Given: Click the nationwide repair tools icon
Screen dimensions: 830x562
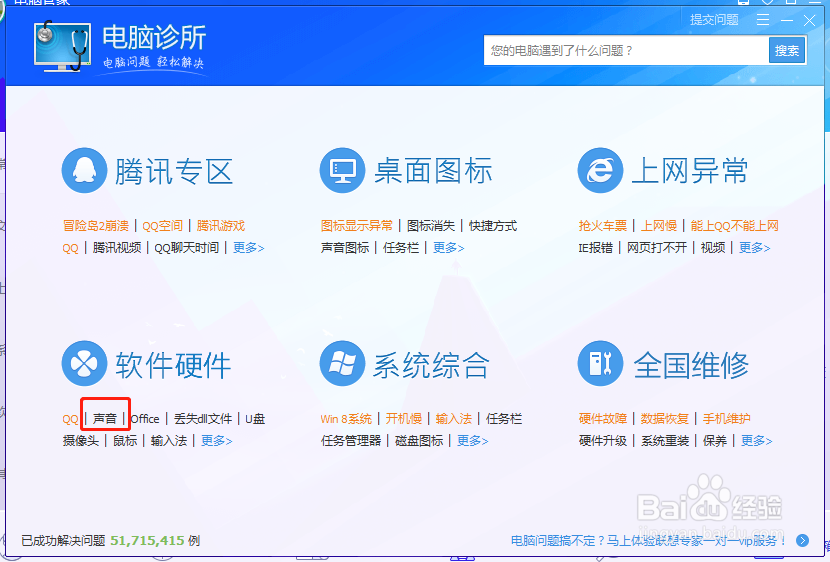Looking at the screenshot, I should pos(600,363).
